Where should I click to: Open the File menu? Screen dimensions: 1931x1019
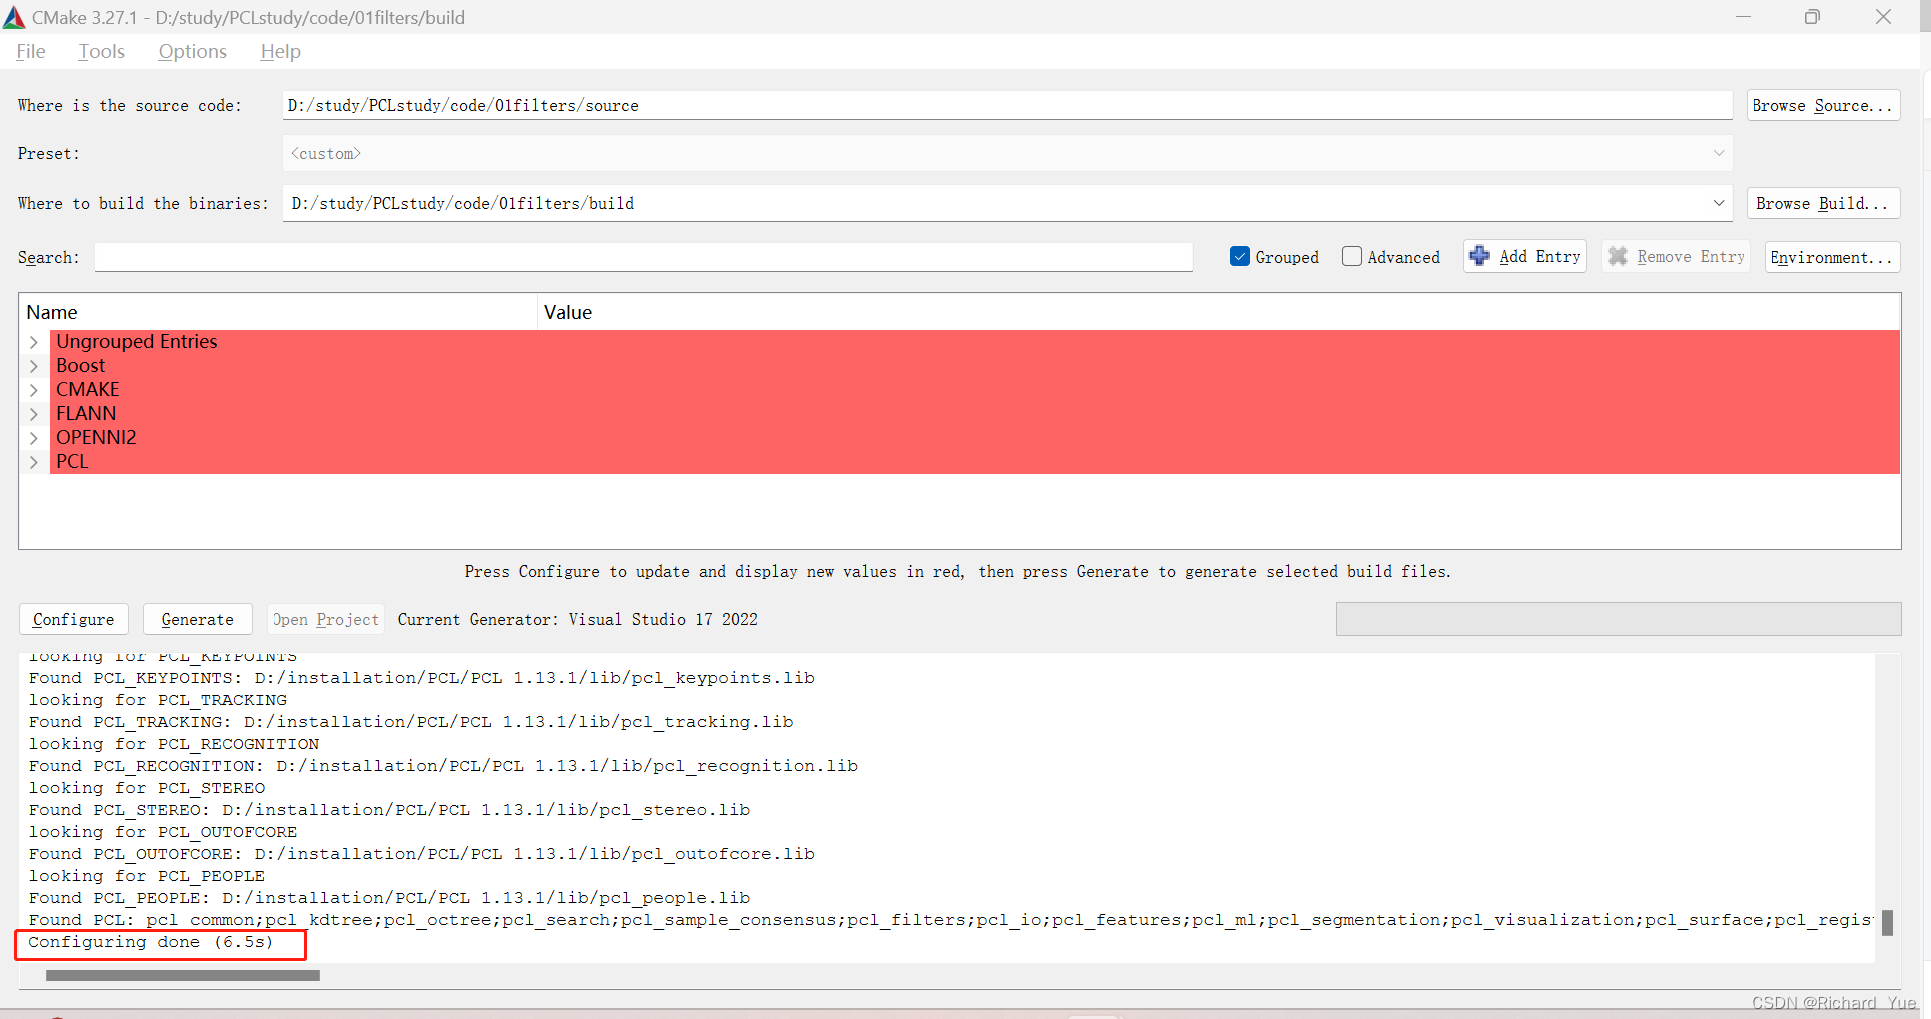point(31,51)
